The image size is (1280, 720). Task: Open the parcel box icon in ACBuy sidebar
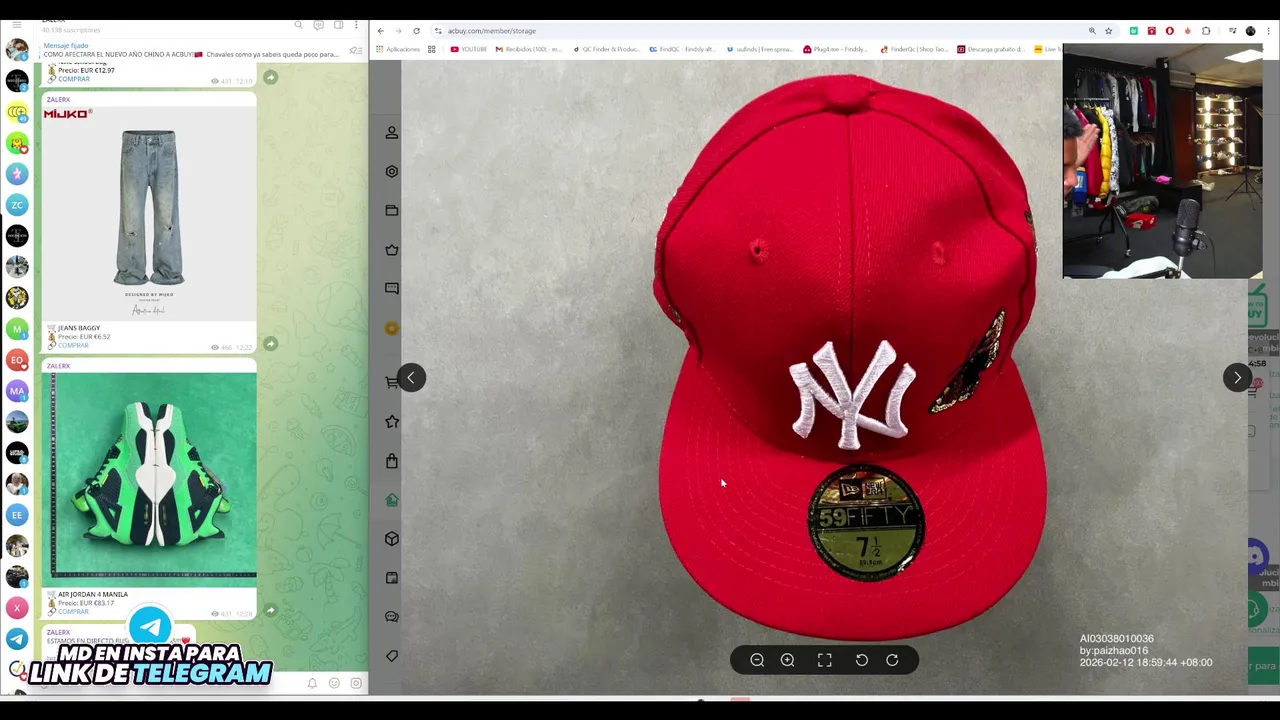pyautogui.click(x=392, y=539)
